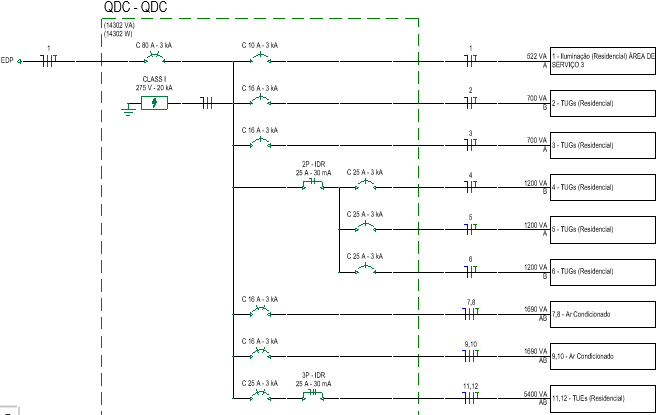The height and width of the screenshot is (415, 656).
Task: Select the 3P - IDR 25 A device
Action: point(311,396)
